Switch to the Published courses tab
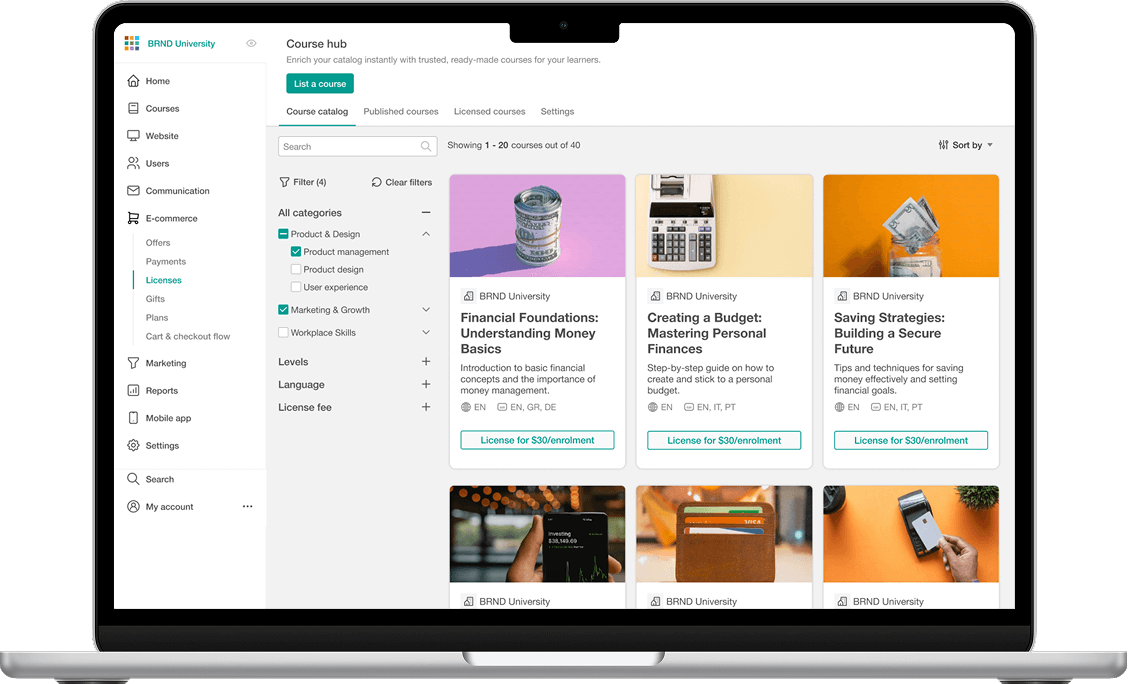Screen dimensions: 1128x684 [x=400, y=111]
